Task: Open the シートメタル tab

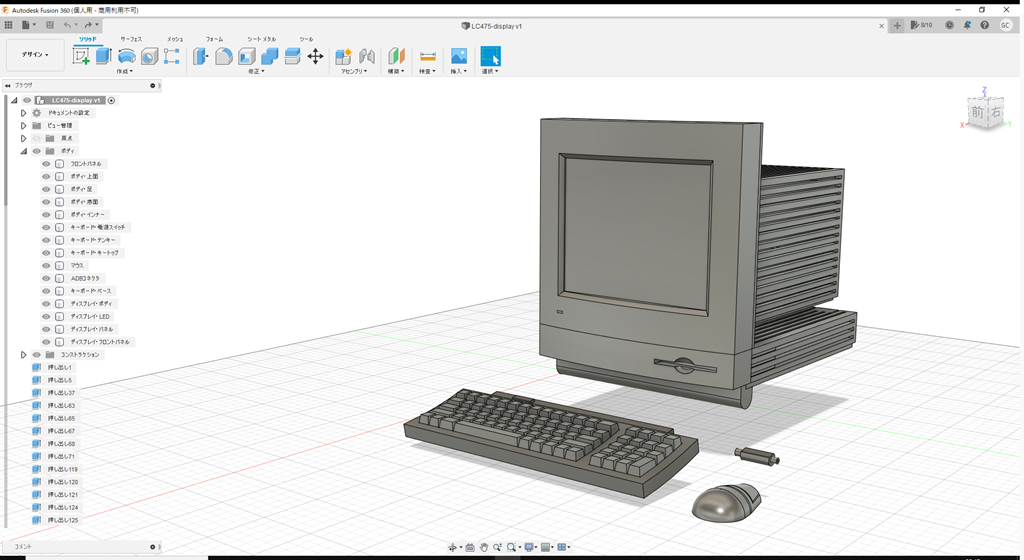Action: click(x=262, y=39)
